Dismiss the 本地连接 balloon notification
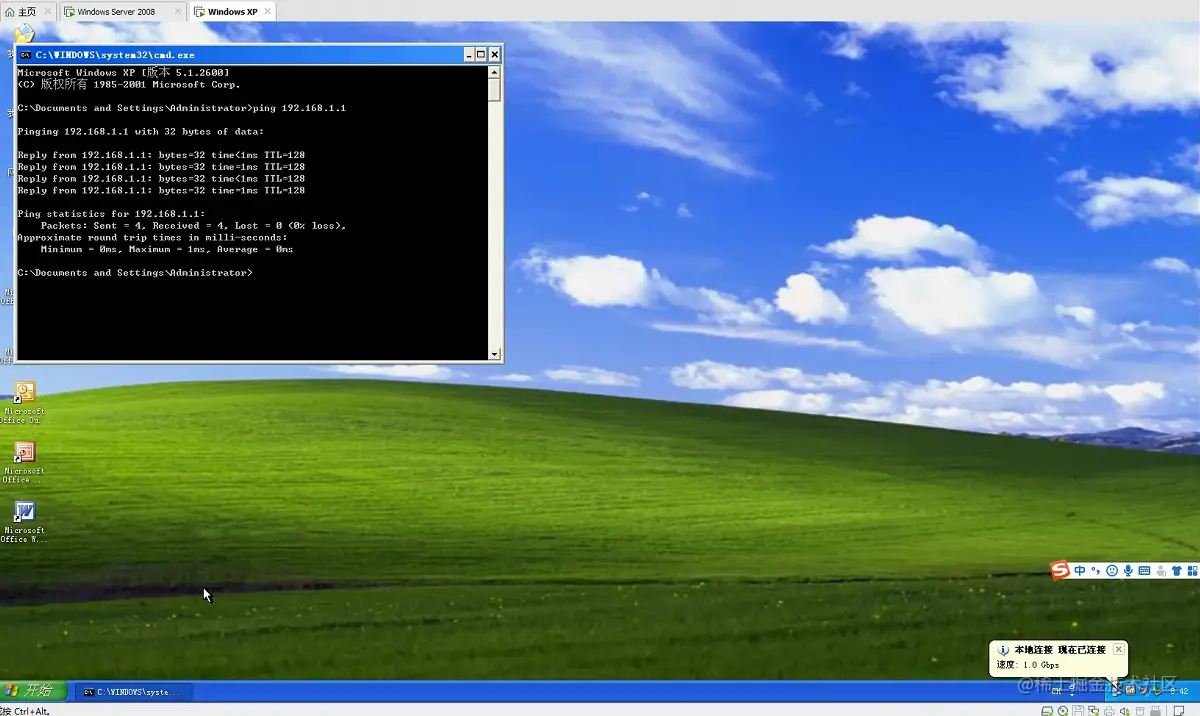This screenshot has width=1200, height=716. [x=1119, y=649]
